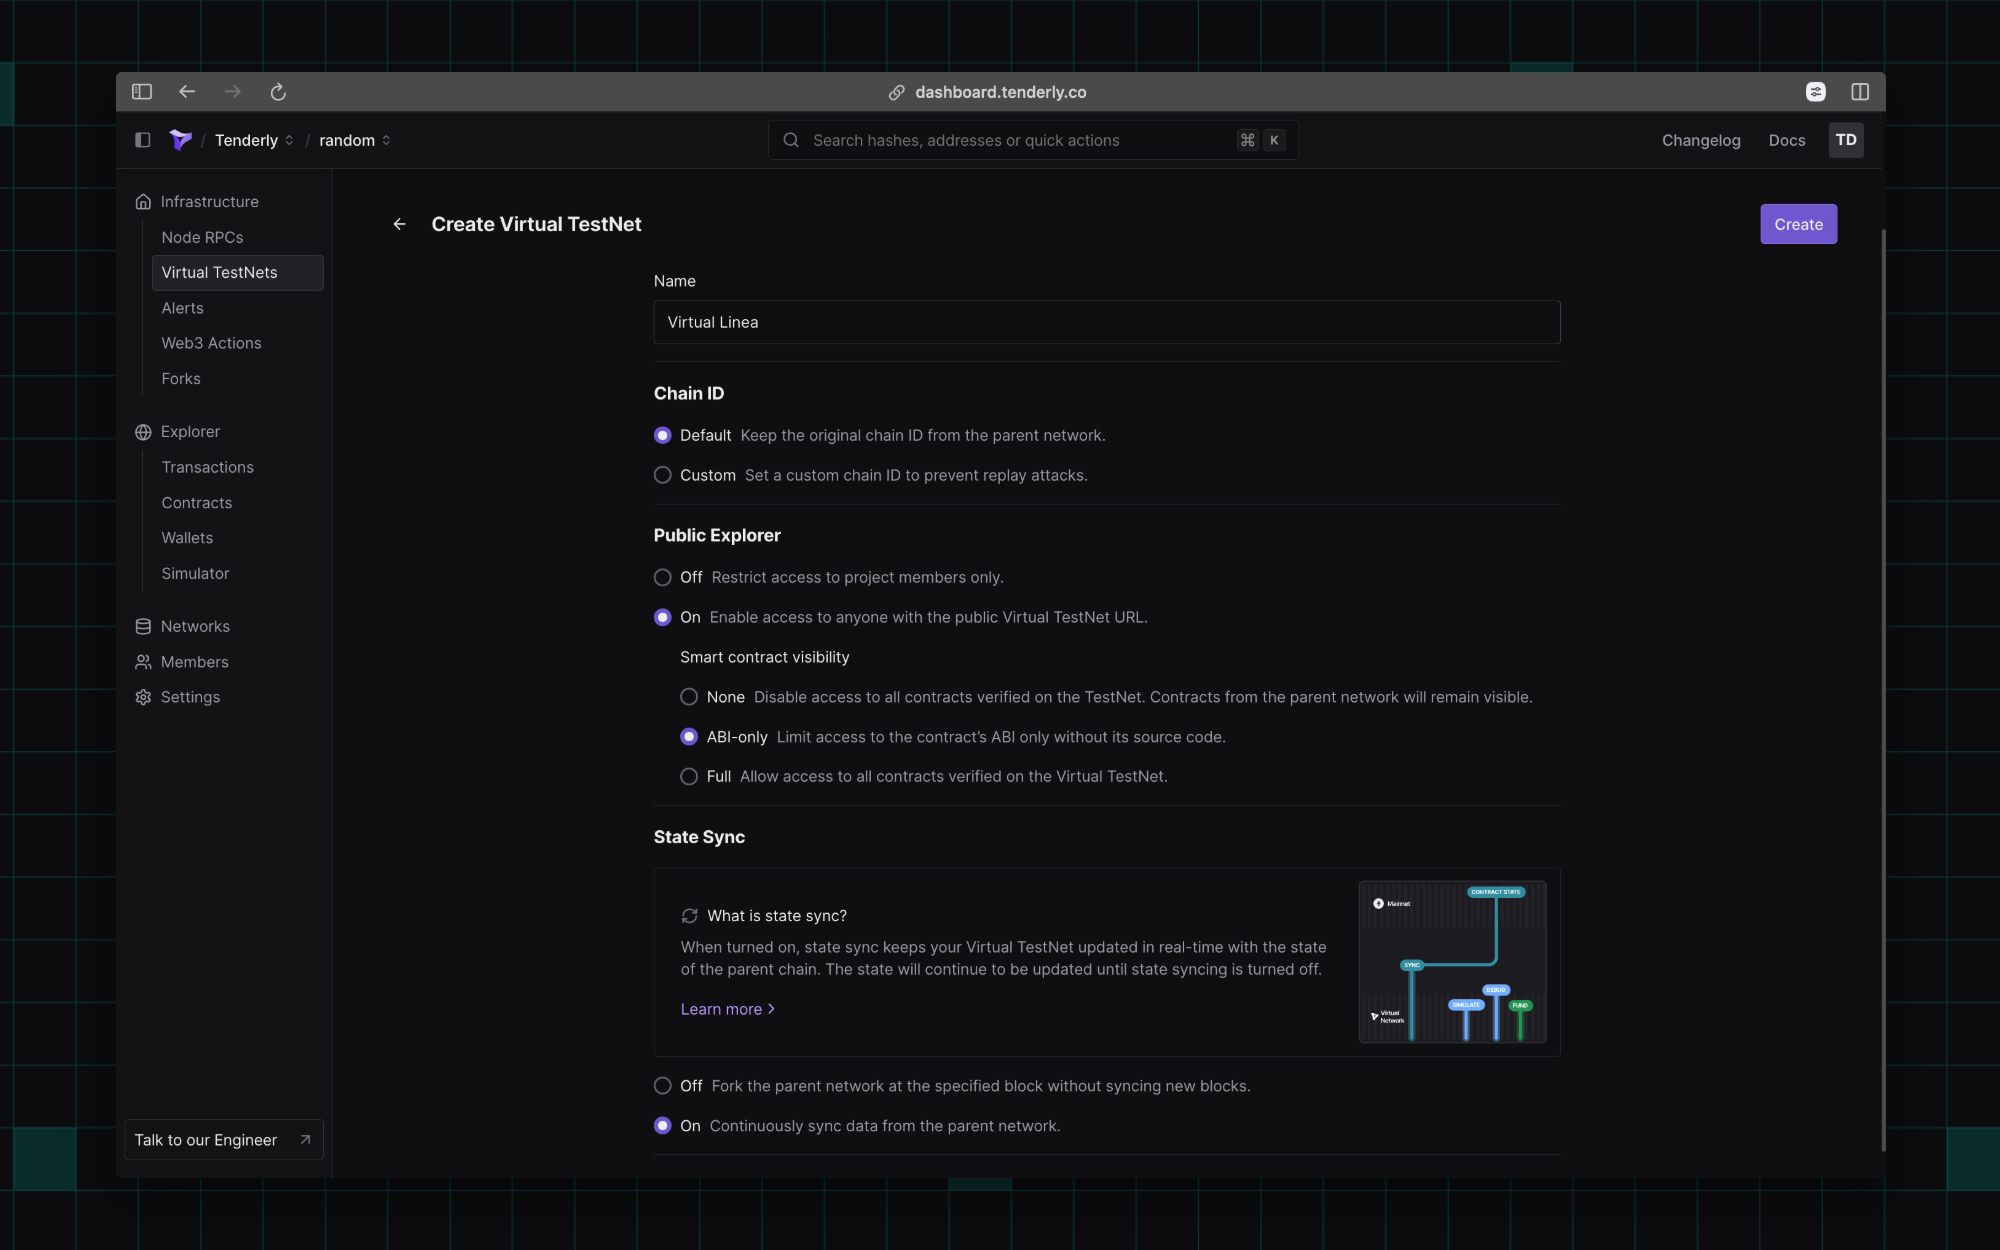This screenshot has width=2000, height=1250.
Task: Click the state sync diagram thumbnail
Action: [1452, 962]
